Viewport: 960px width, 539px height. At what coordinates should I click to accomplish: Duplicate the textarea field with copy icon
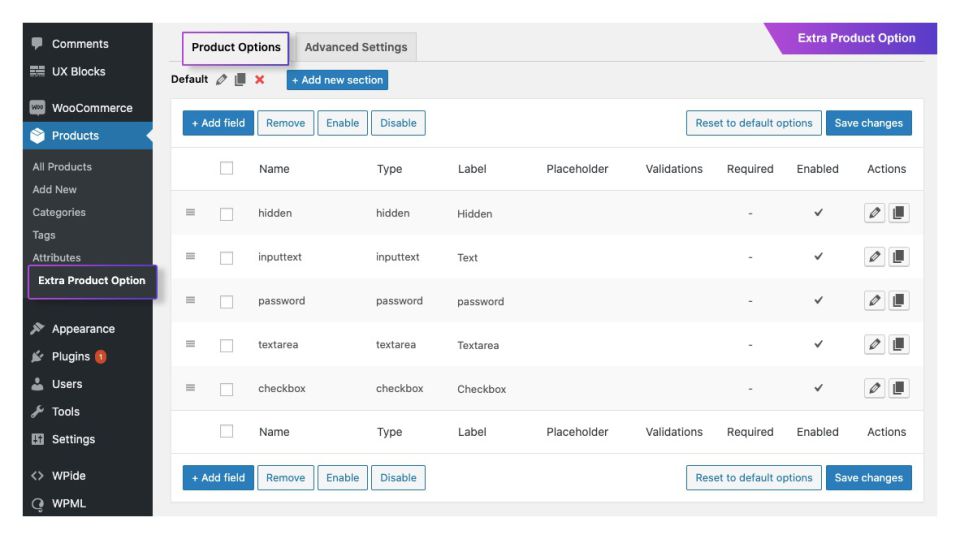(898, 345)
